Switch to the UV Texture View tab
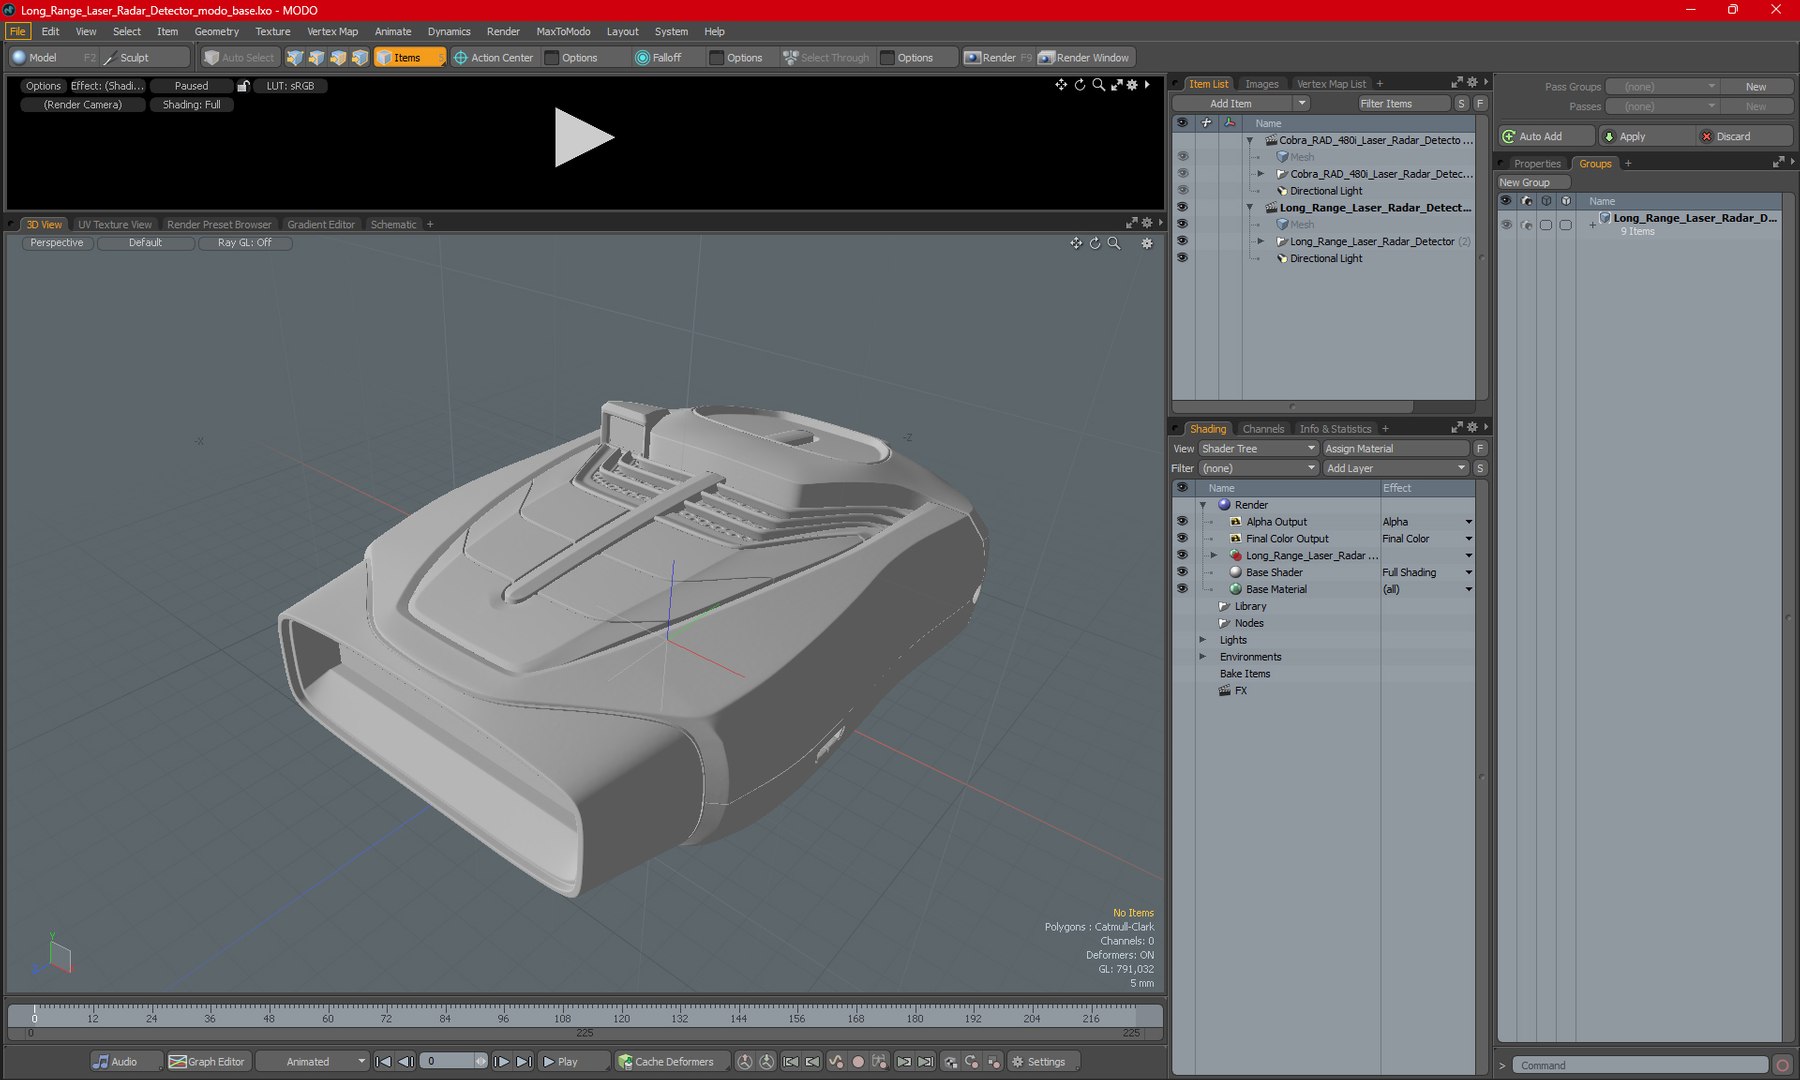The image size is (1800, 1080). coord(115,225)
